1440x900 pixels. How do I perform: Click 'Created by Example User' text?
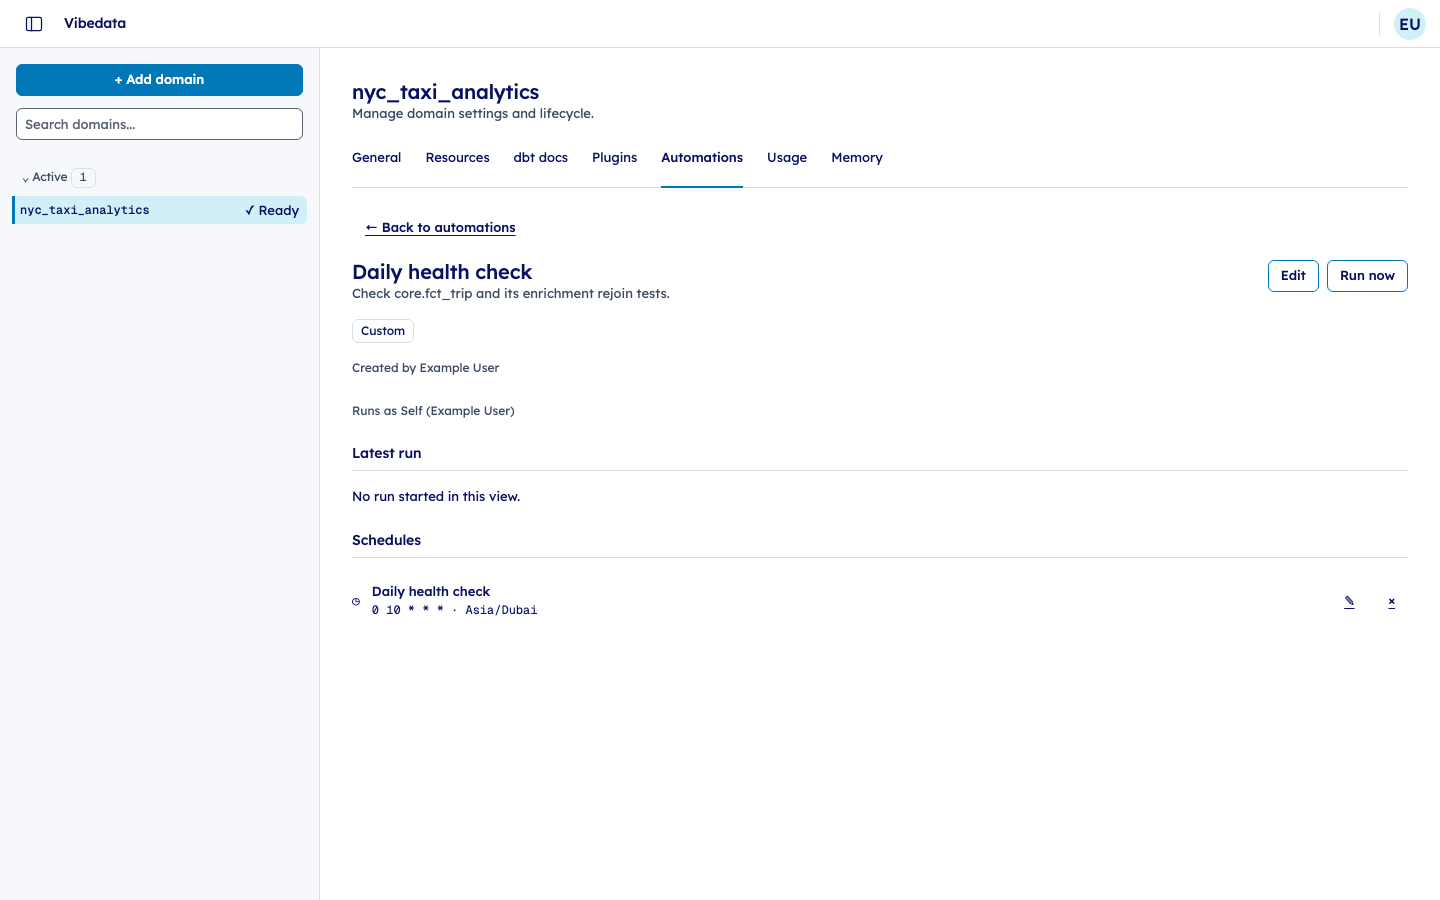pyautogui.click(x=425, y=368)
